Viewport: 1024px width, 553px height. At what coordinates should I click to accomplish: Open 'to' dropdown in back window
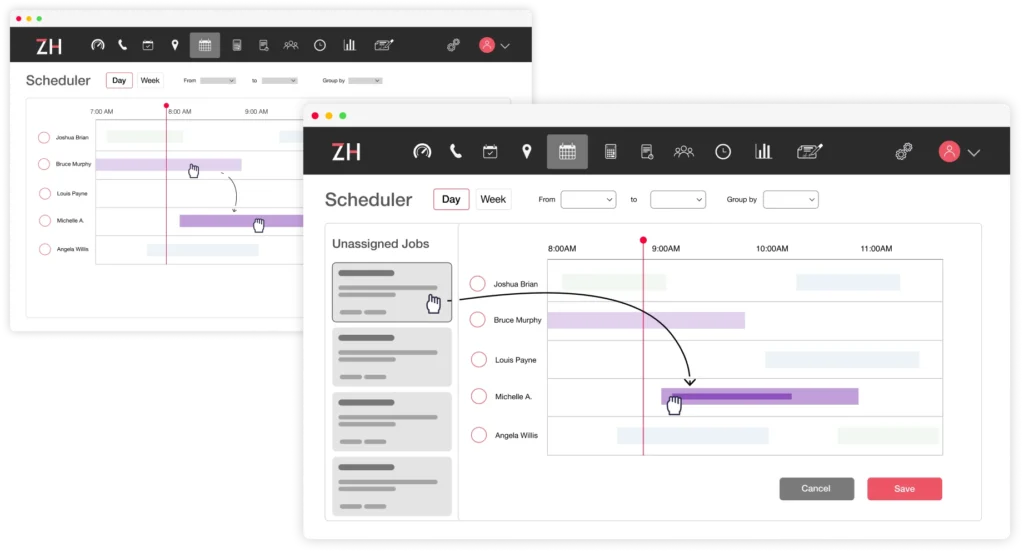click(x=280, y=80)
